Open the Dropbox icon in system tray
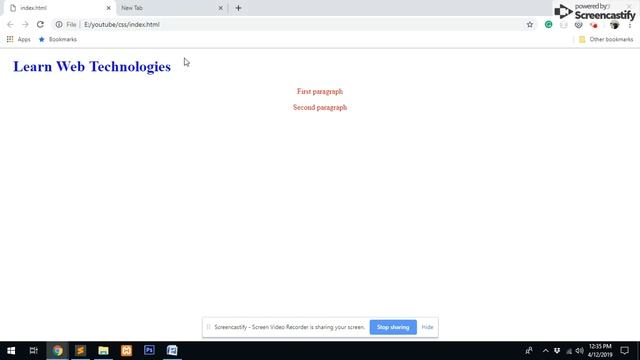The height and width of the screenshot is (360, 640). click(557, 351)
